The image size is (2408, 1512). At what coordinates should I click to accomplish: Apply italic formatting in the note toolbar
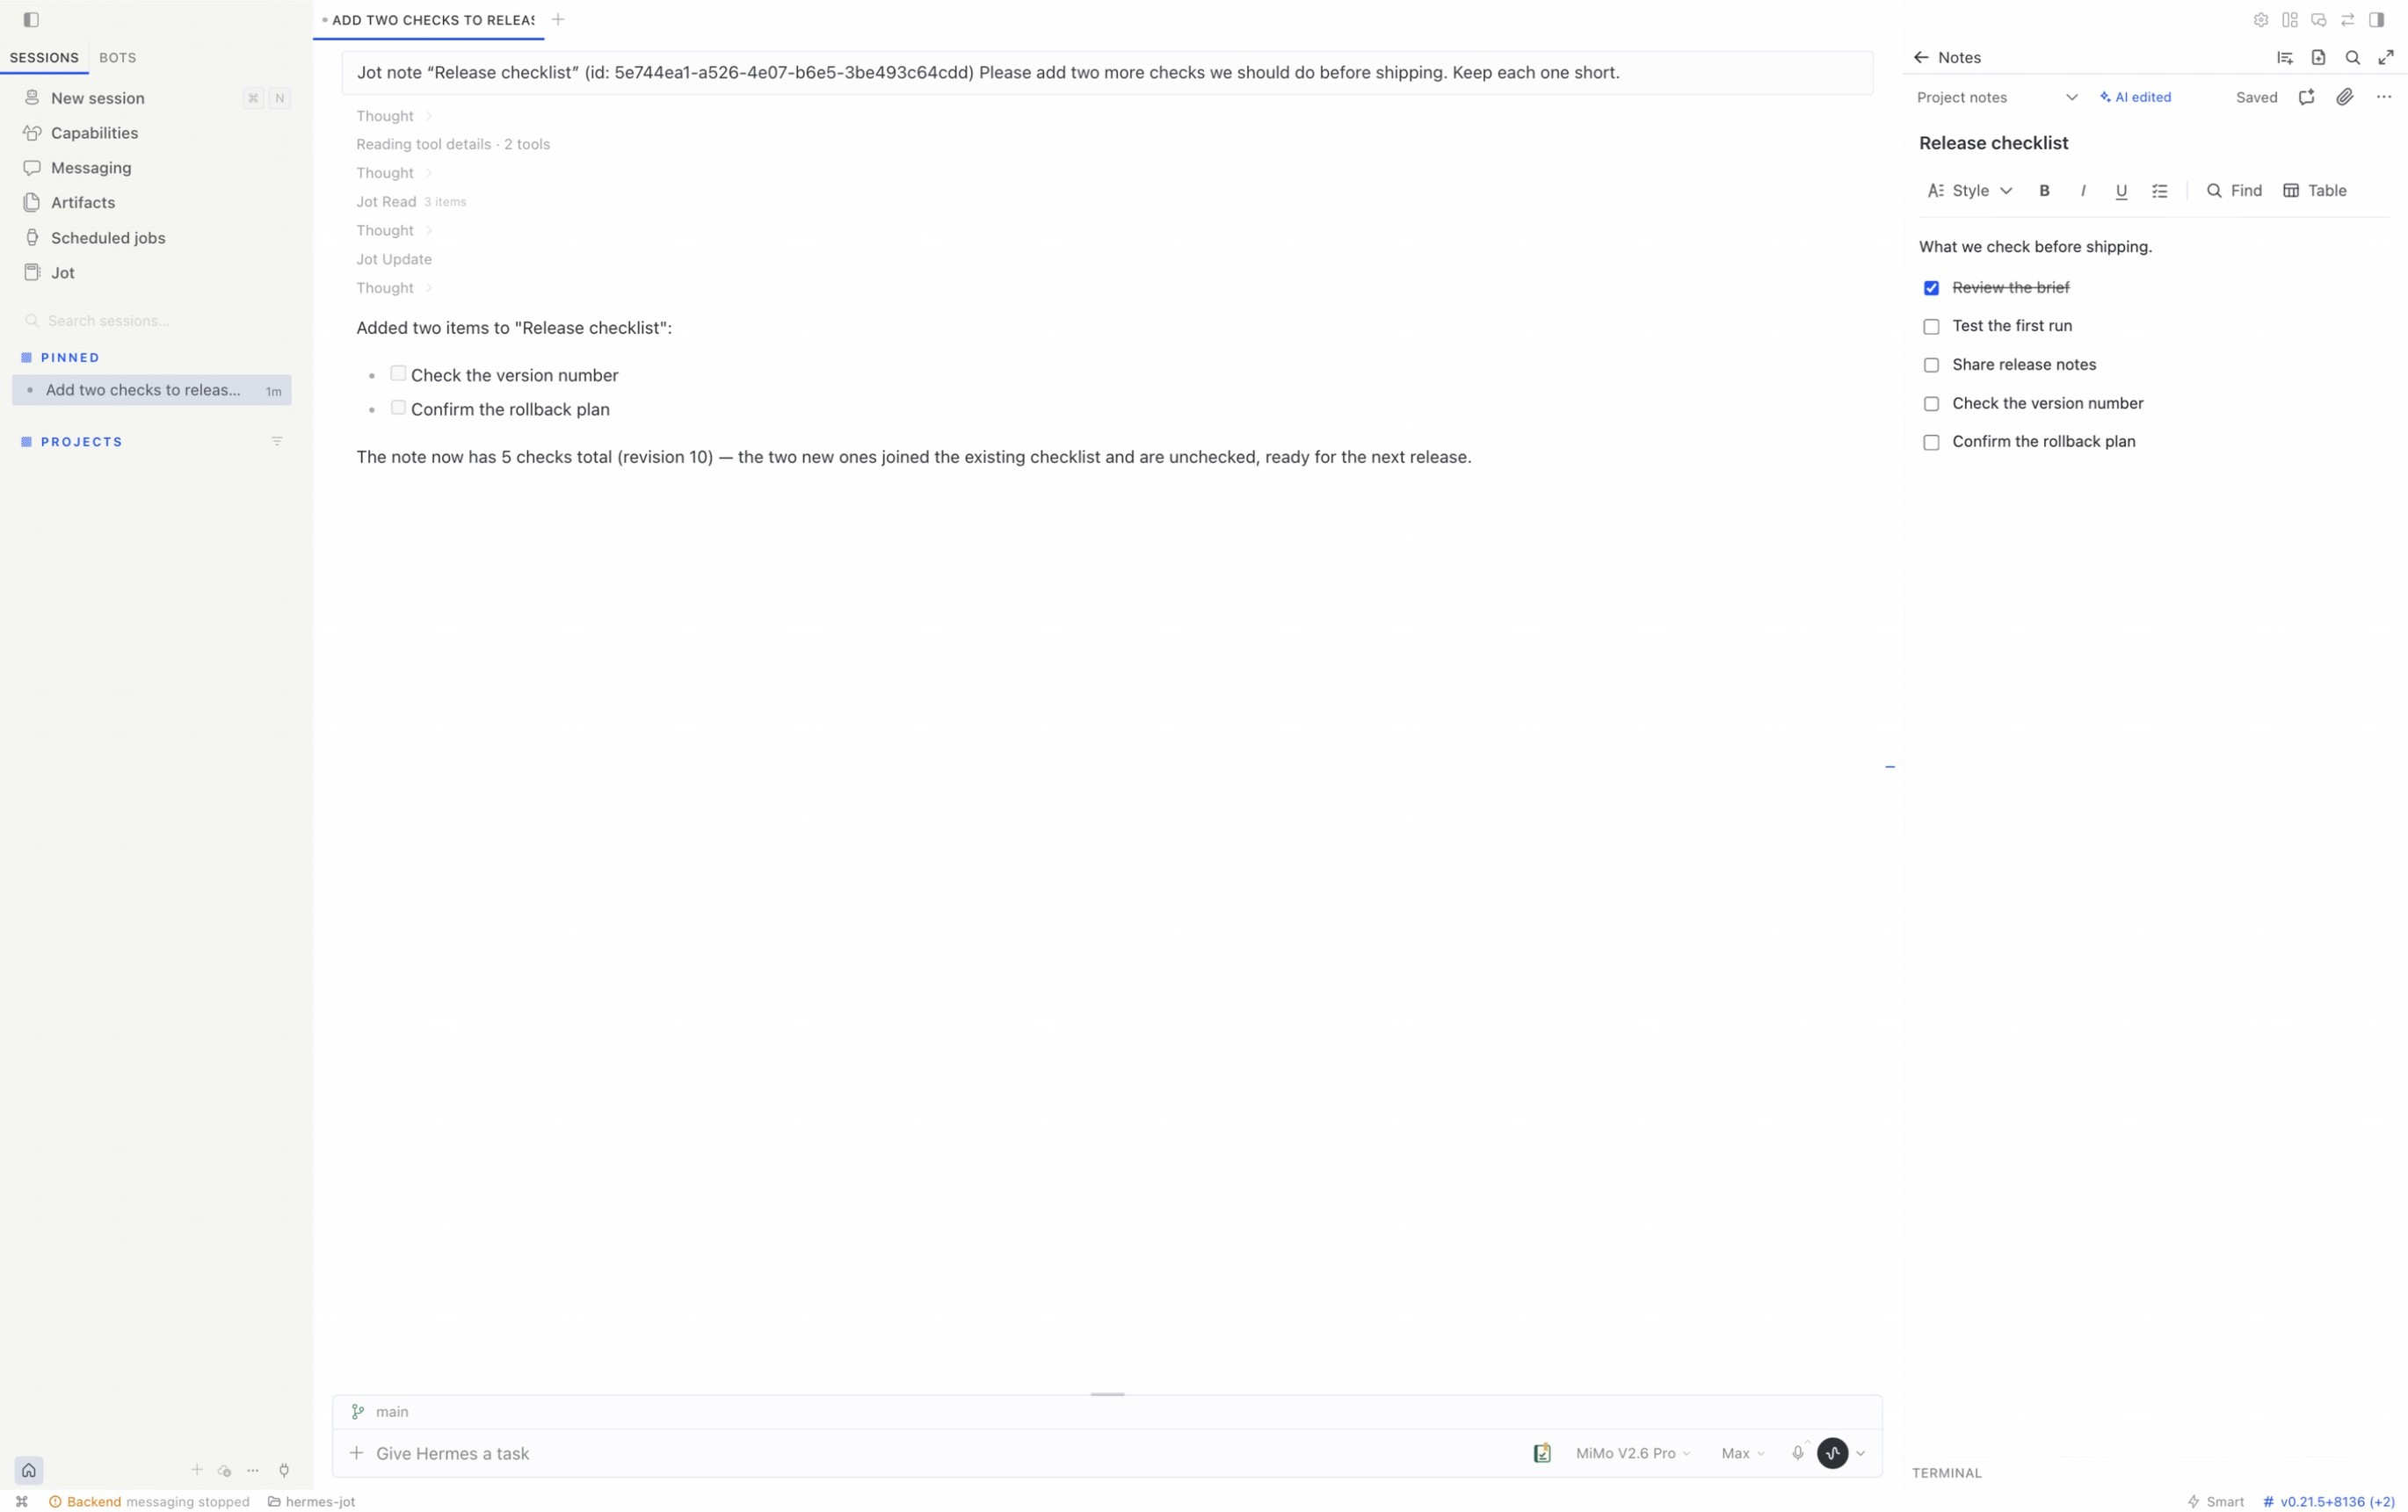[2083, 190]
